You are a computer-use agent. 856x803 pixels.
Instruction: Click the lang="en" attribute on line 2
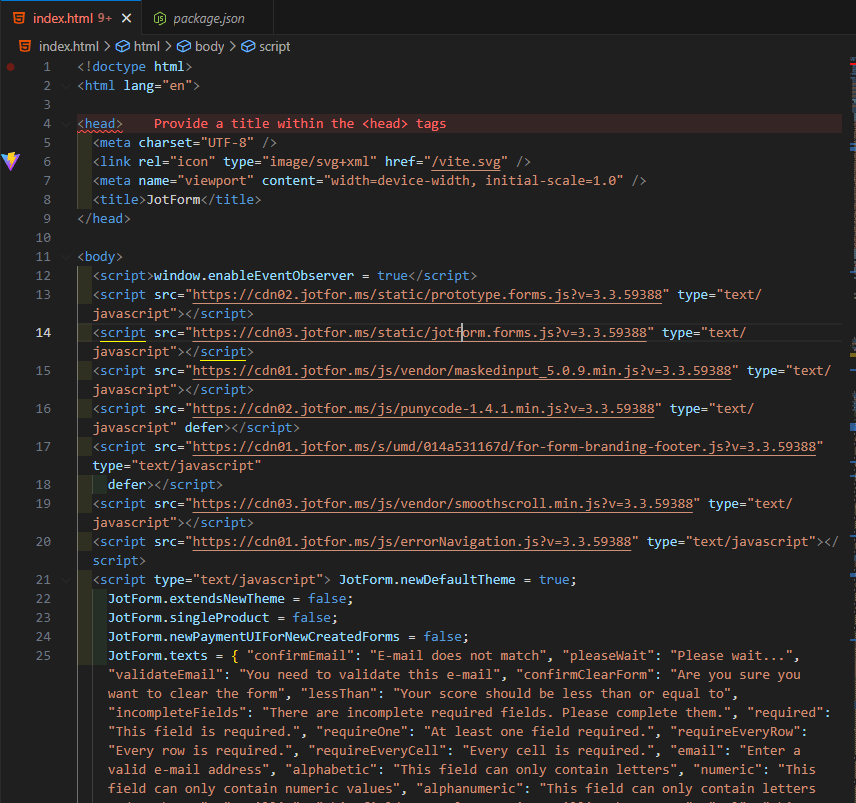(x=157, y=86)
